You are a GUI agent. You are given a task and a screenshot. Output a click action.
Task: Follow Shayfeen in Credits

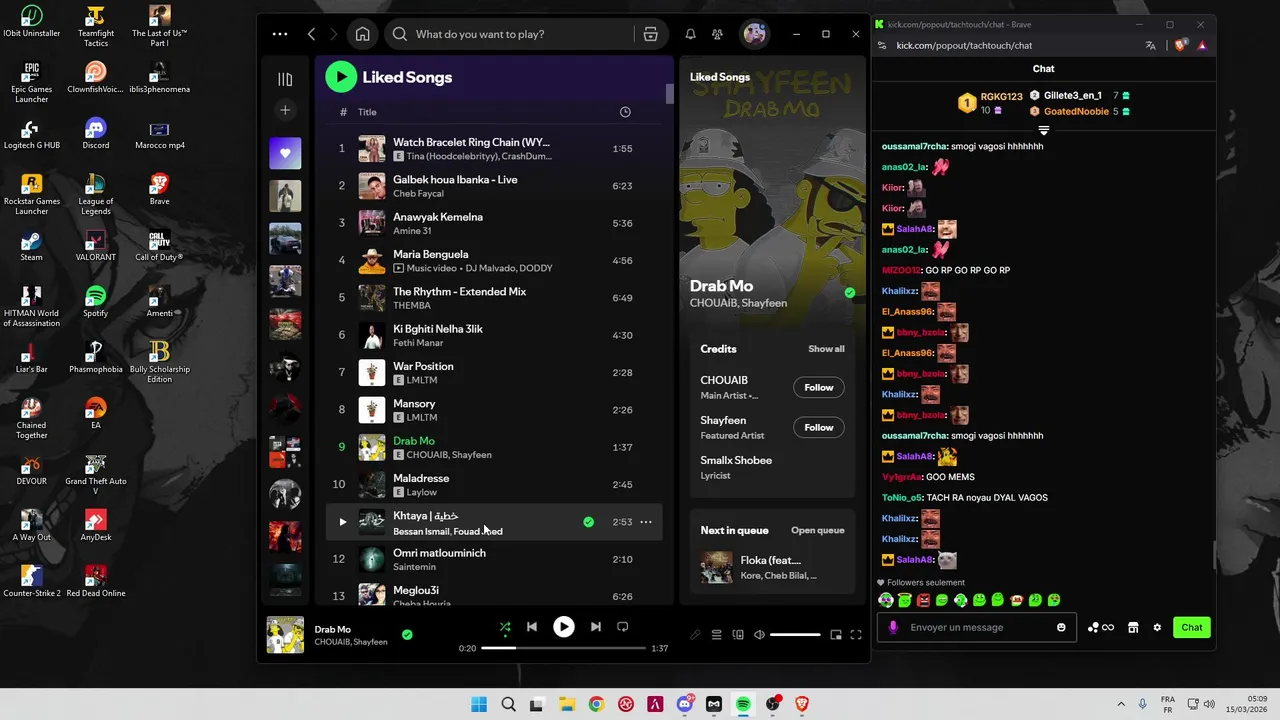819,427
